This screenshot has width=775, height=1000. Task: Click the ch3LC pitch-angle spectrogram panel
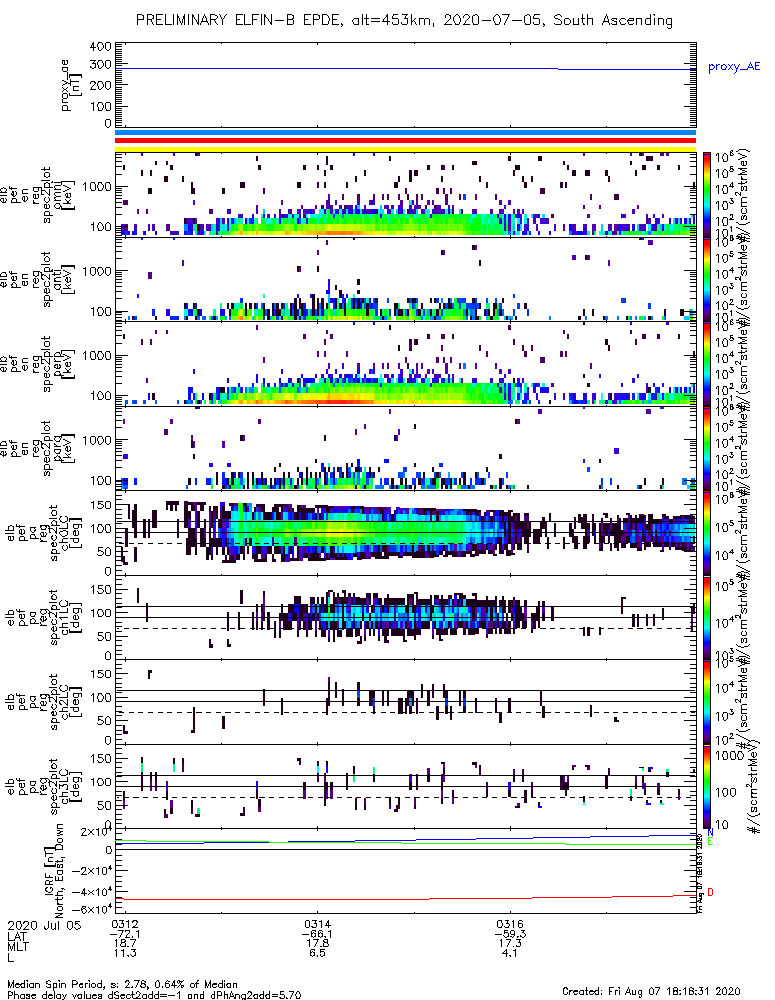(406, 786)
